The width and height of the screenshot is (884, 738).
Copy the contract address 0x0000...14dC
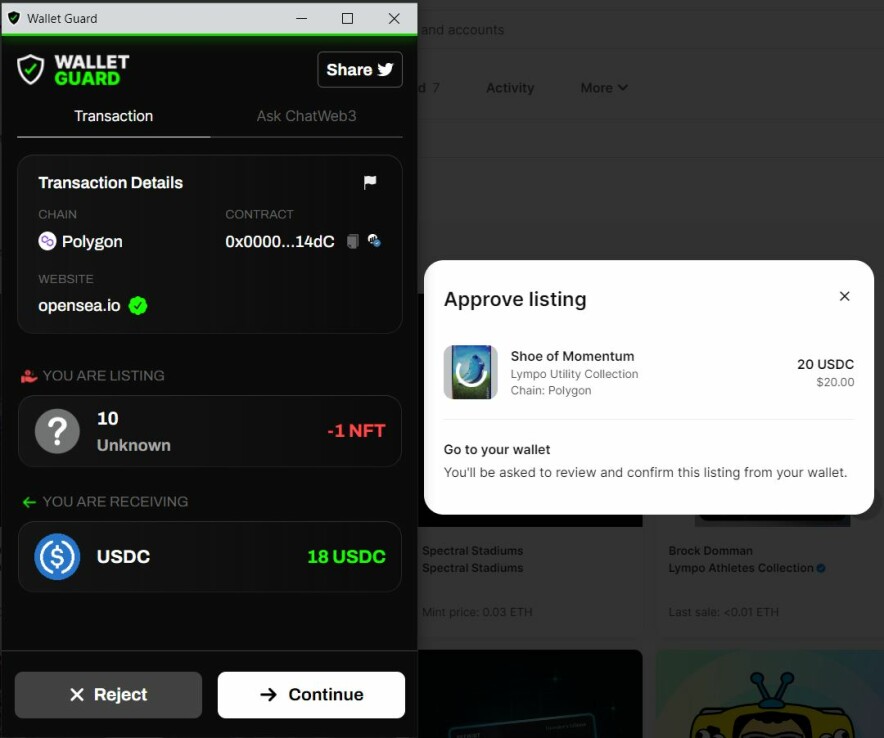point(351,241)
